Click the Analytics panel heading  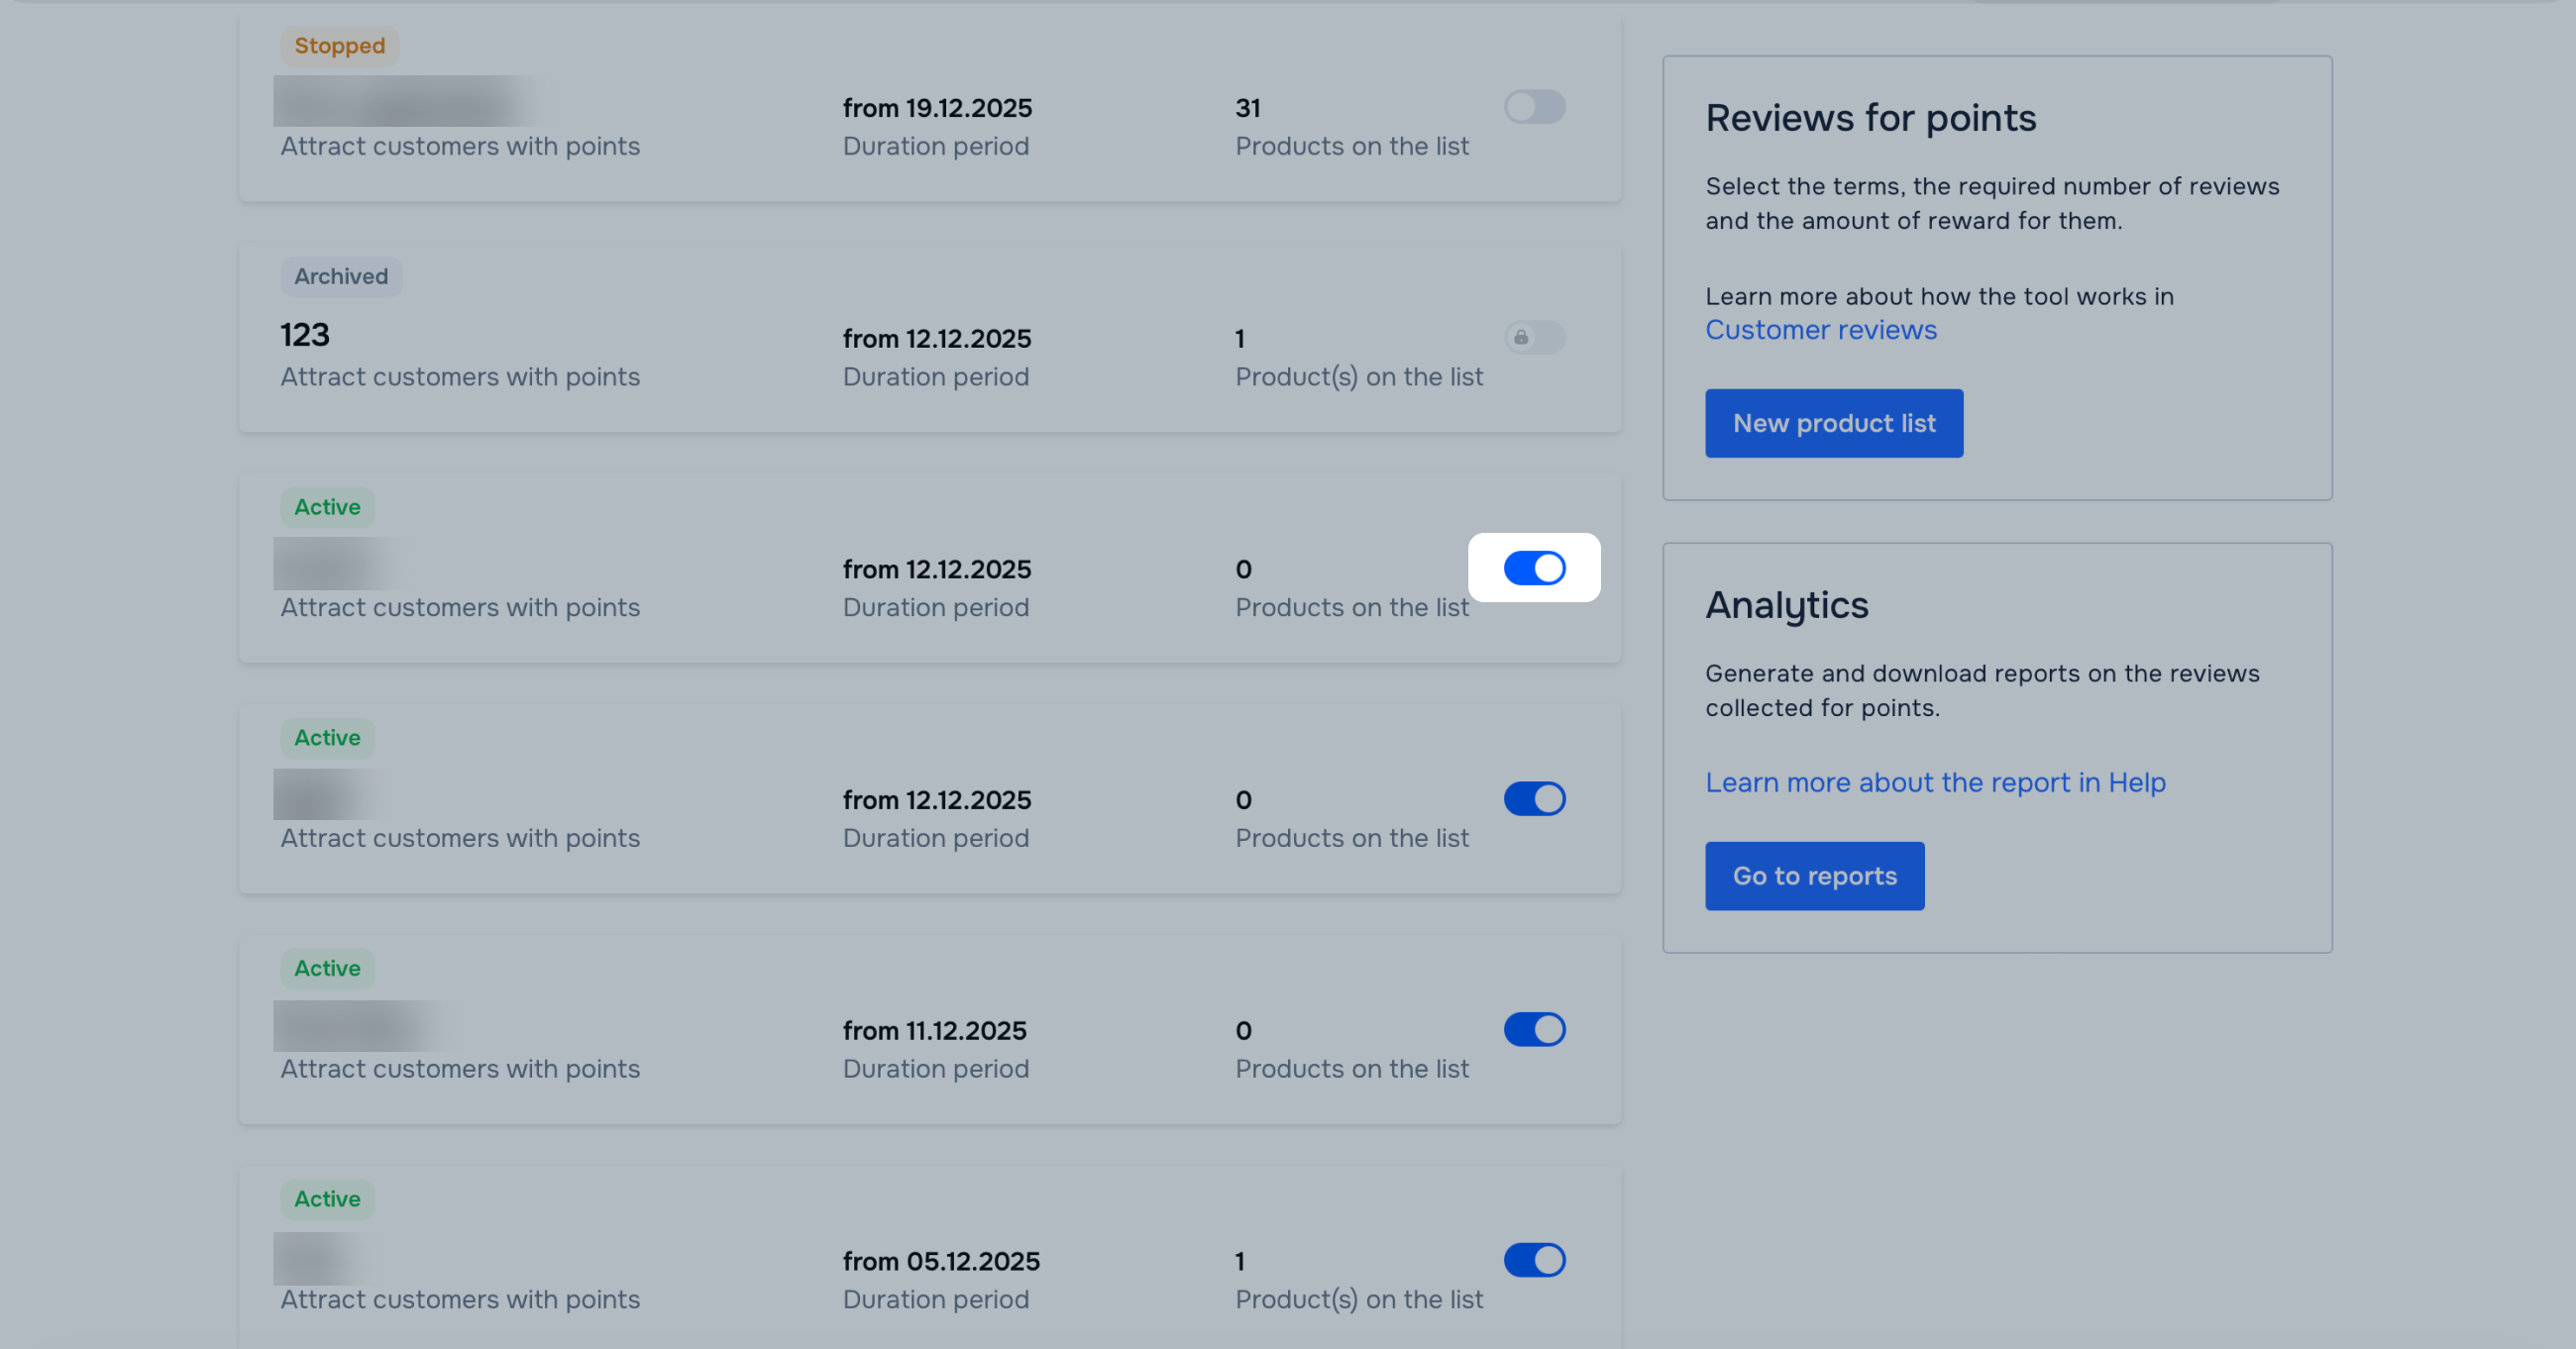coord(1786,605)
